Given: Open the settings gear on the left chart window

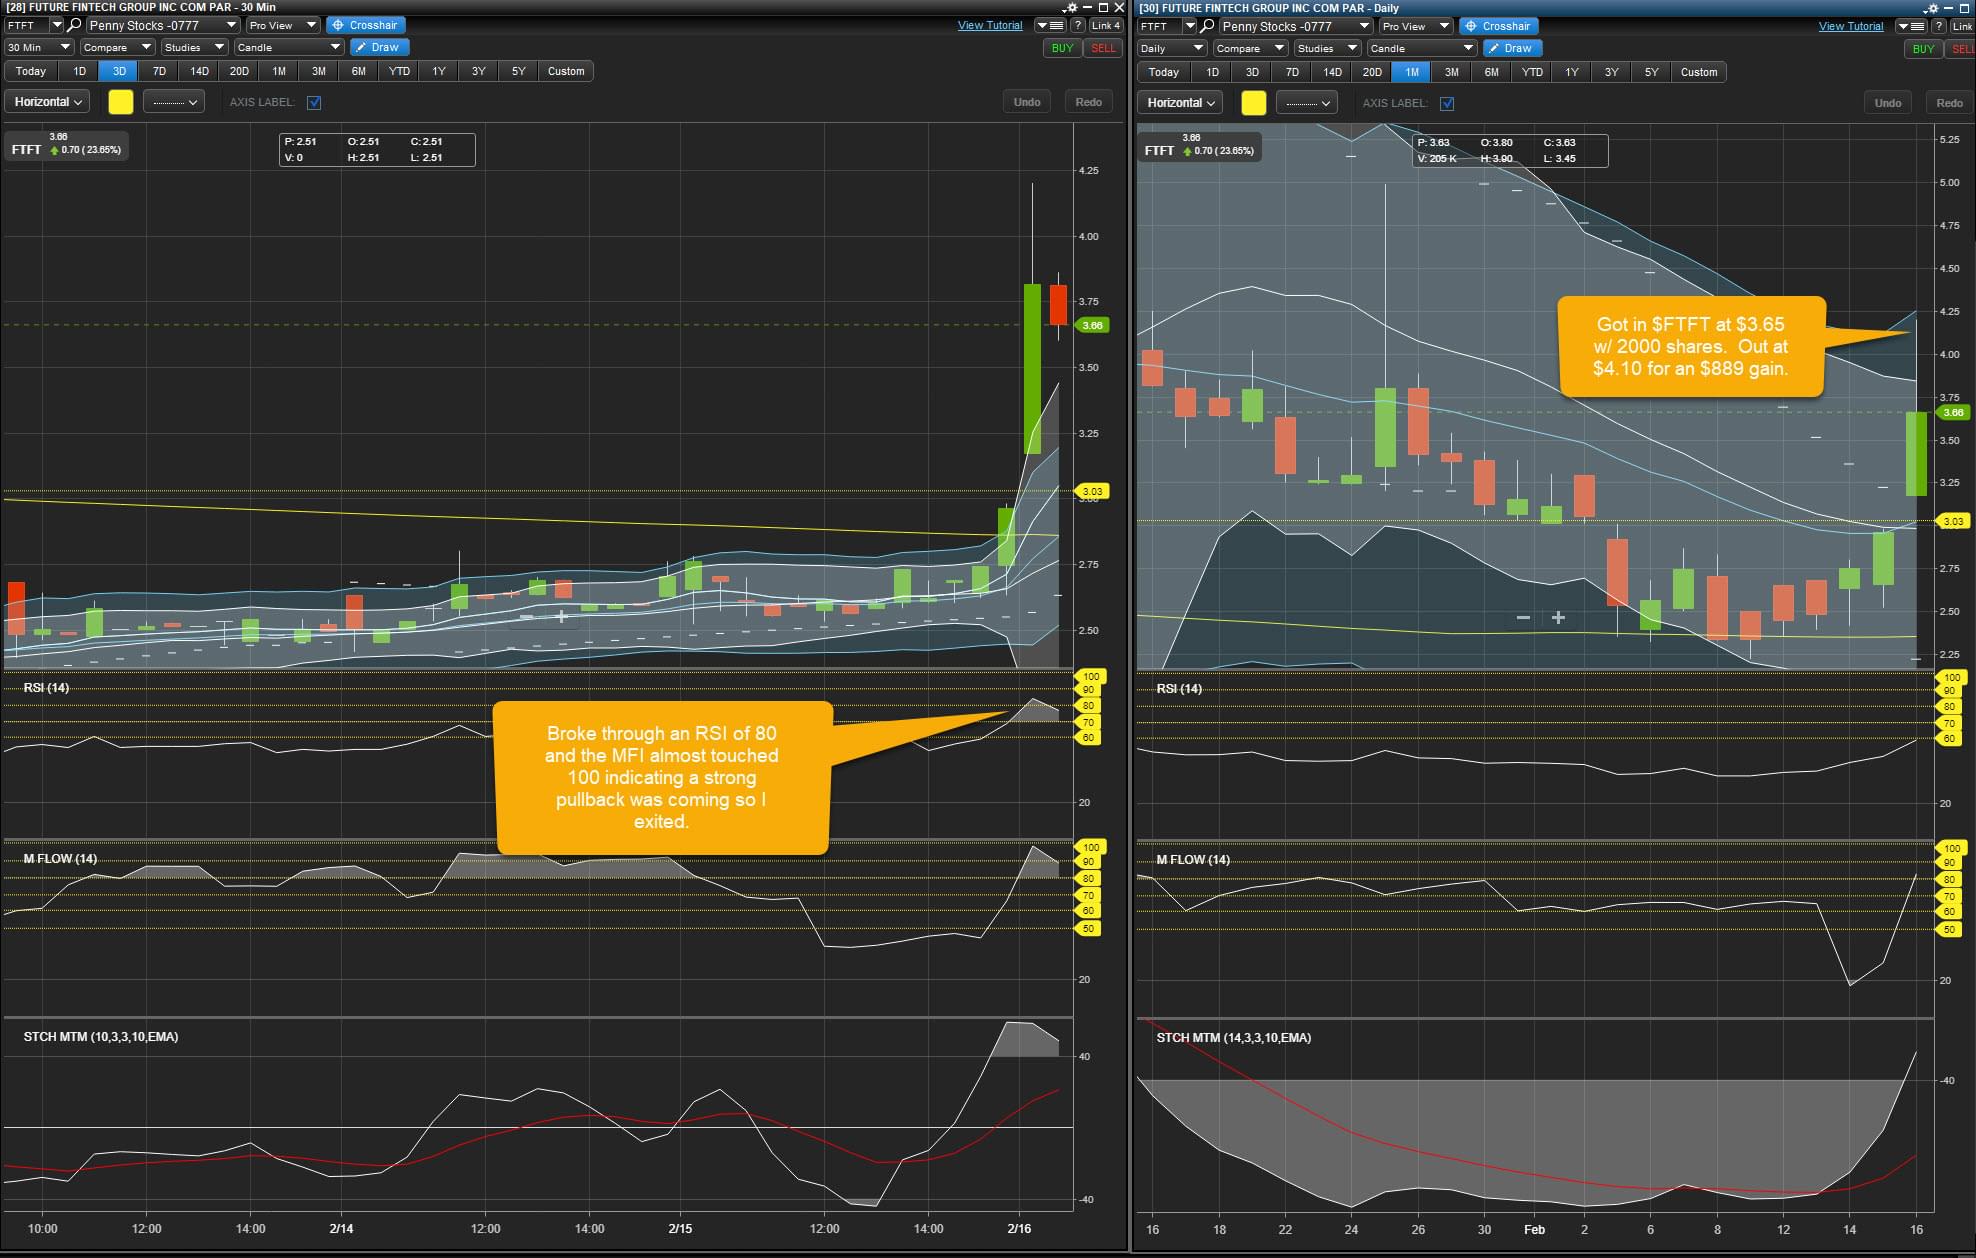Looking at the screenshot, I should coord(1071,7).
